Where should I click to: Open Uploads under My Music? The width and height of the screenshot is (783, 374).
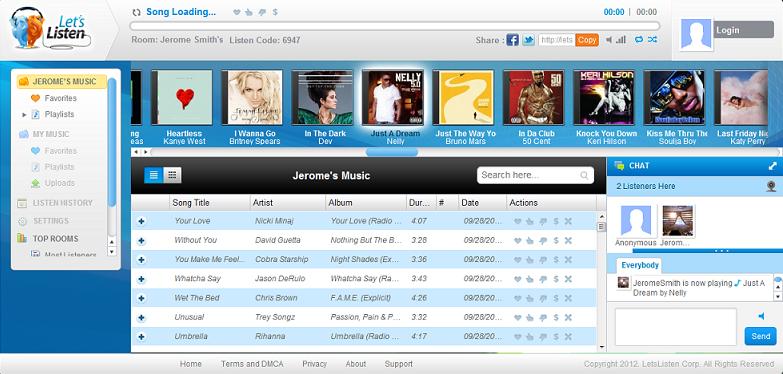[x=59, y=183]
